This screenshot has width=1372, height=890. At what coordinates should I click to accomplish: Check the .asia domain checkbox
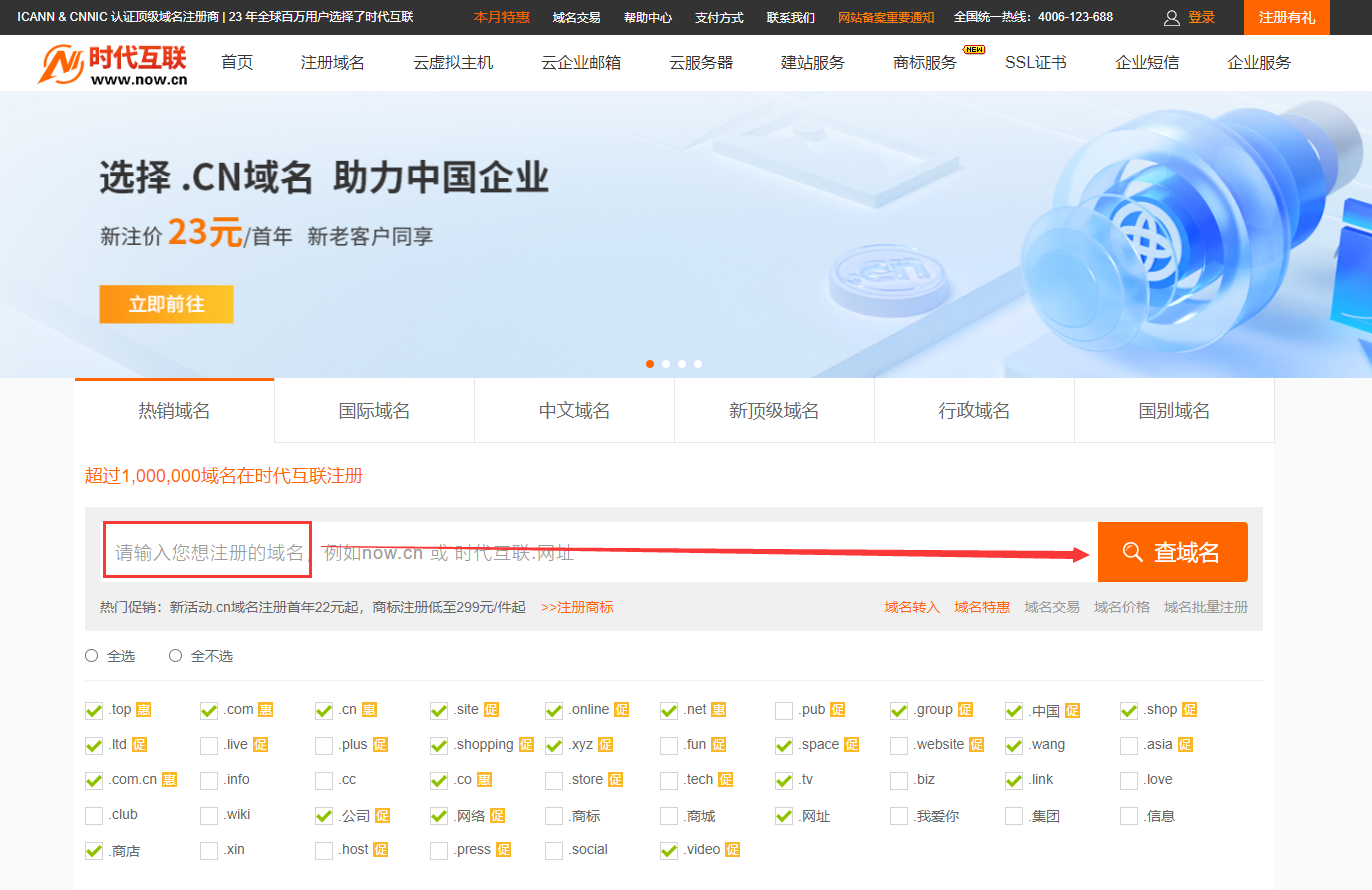point(1129,746)
